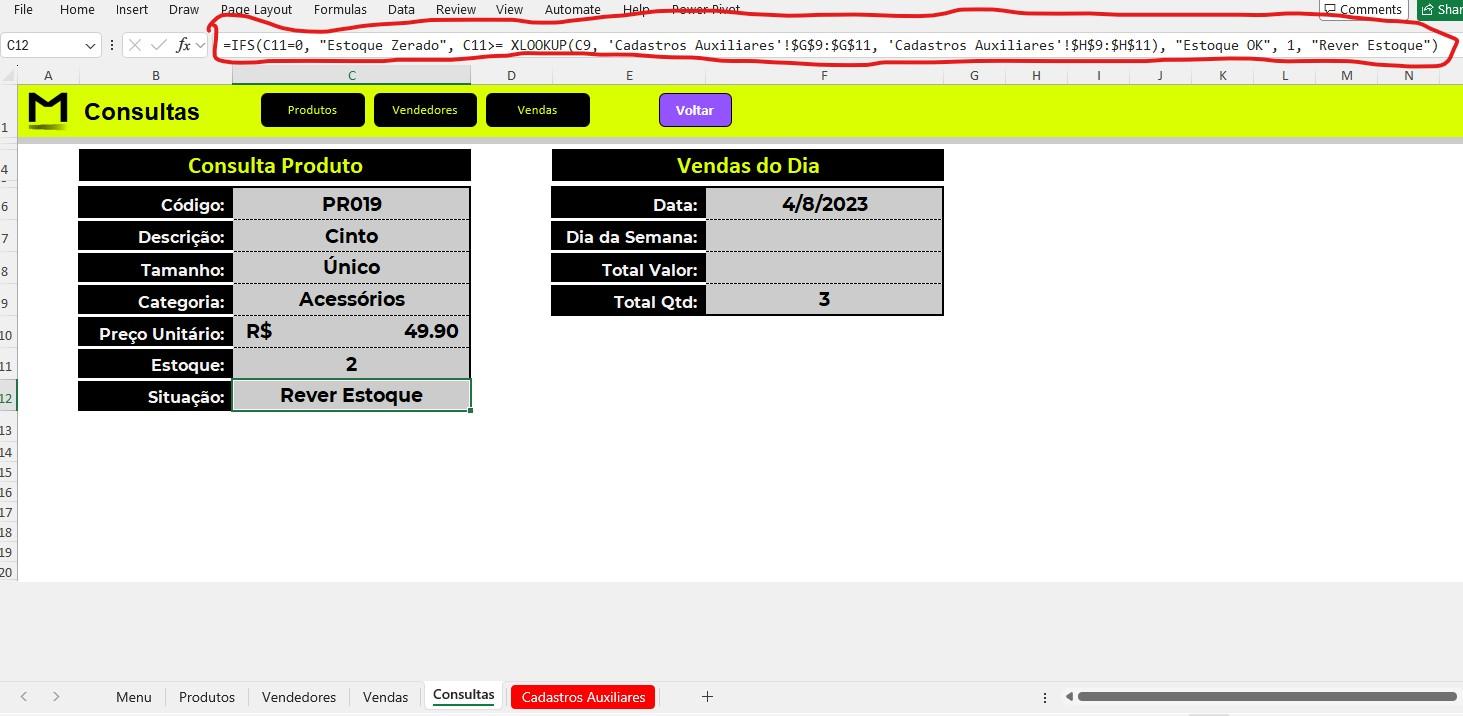1463x716 pixels.
Task: Click the Name Box showing C12
Action: click(x=42, y=45)
